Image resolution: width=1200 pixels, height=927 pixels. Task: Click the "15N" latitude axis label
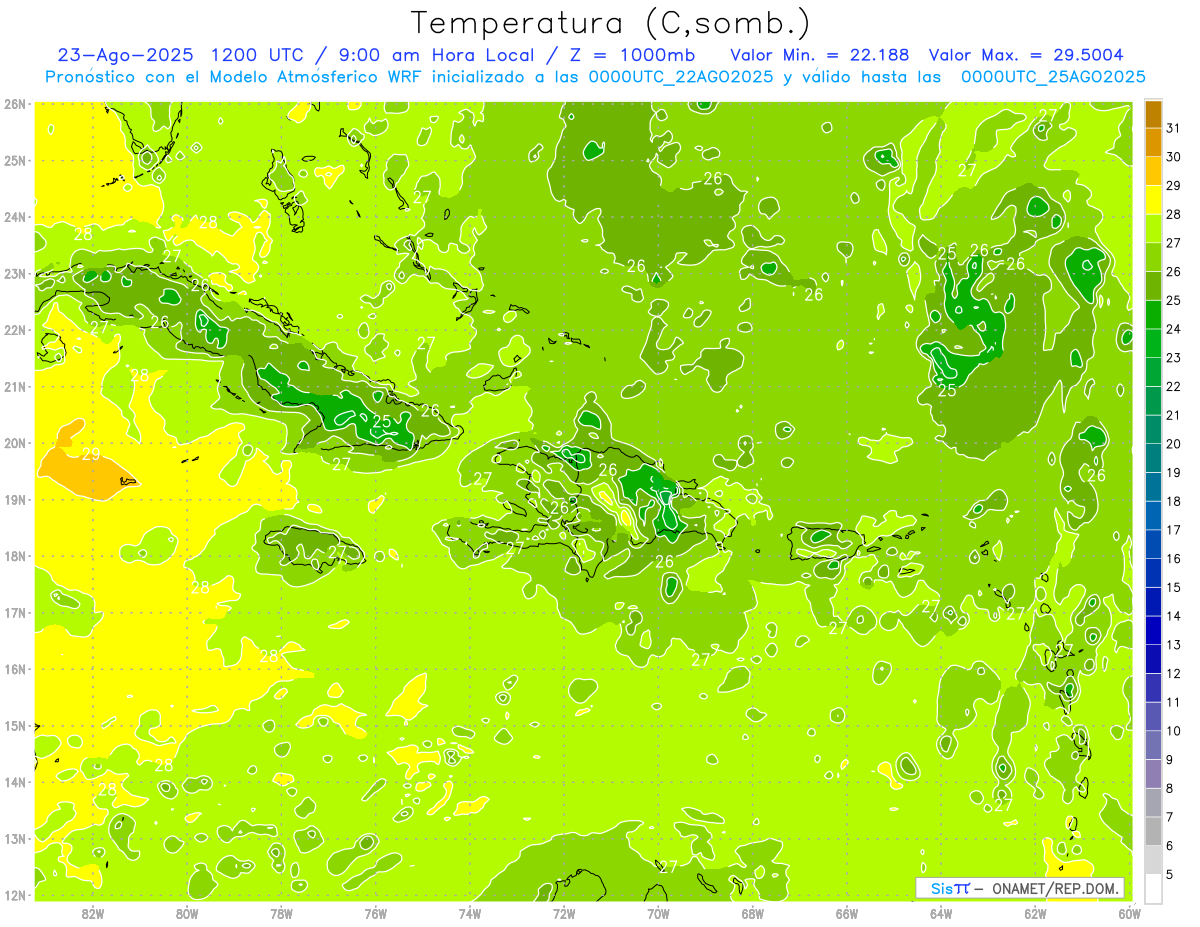[x=14, y=725]
